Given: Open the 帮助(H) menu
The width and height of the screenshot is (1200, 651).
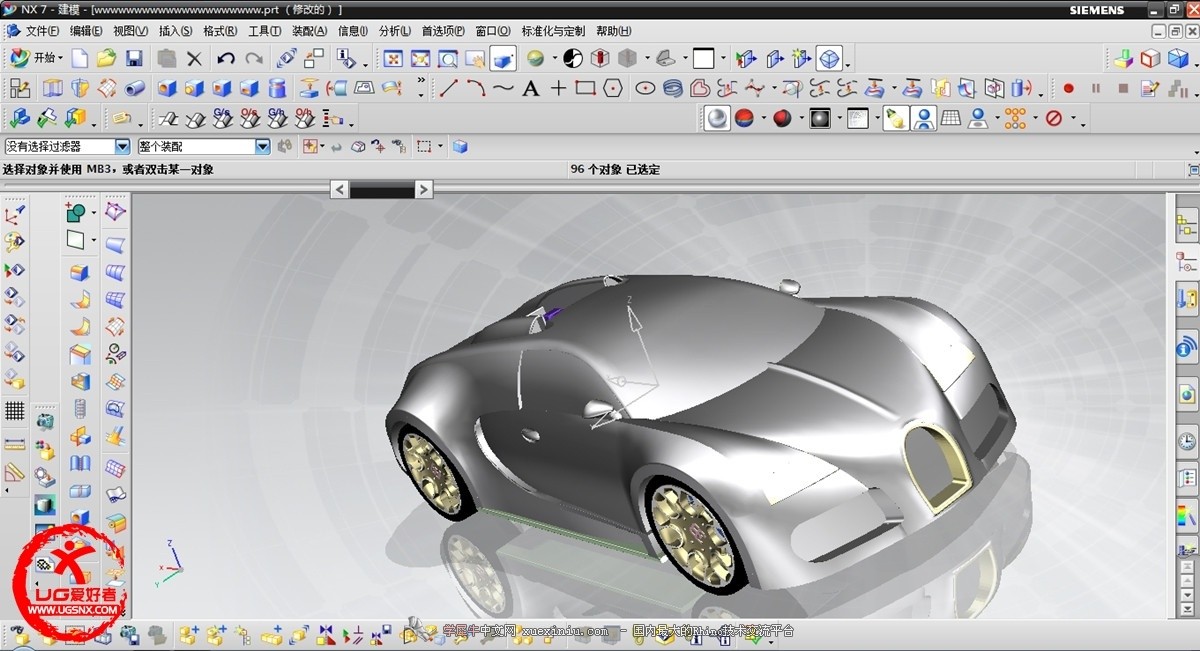Looking at the screenshot, I should pyautogui.click(x=613, y=31).
